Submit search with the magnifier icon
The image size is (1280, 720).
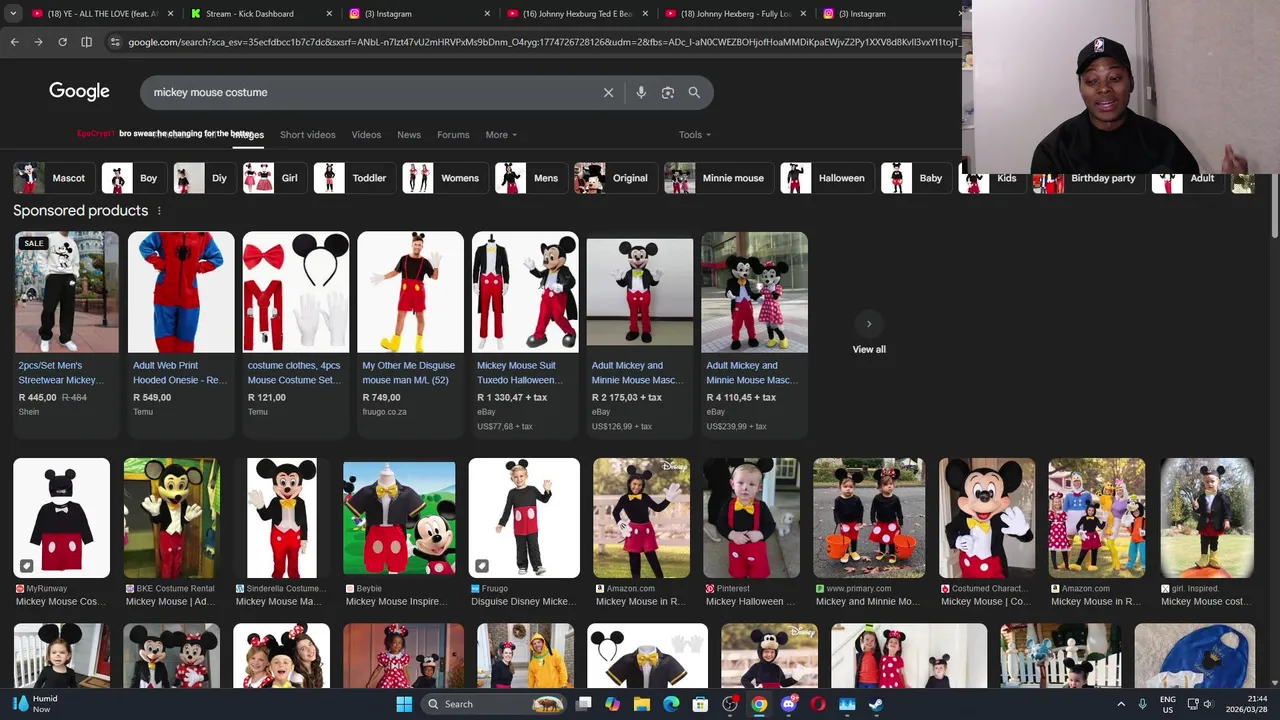click(694, 92)
